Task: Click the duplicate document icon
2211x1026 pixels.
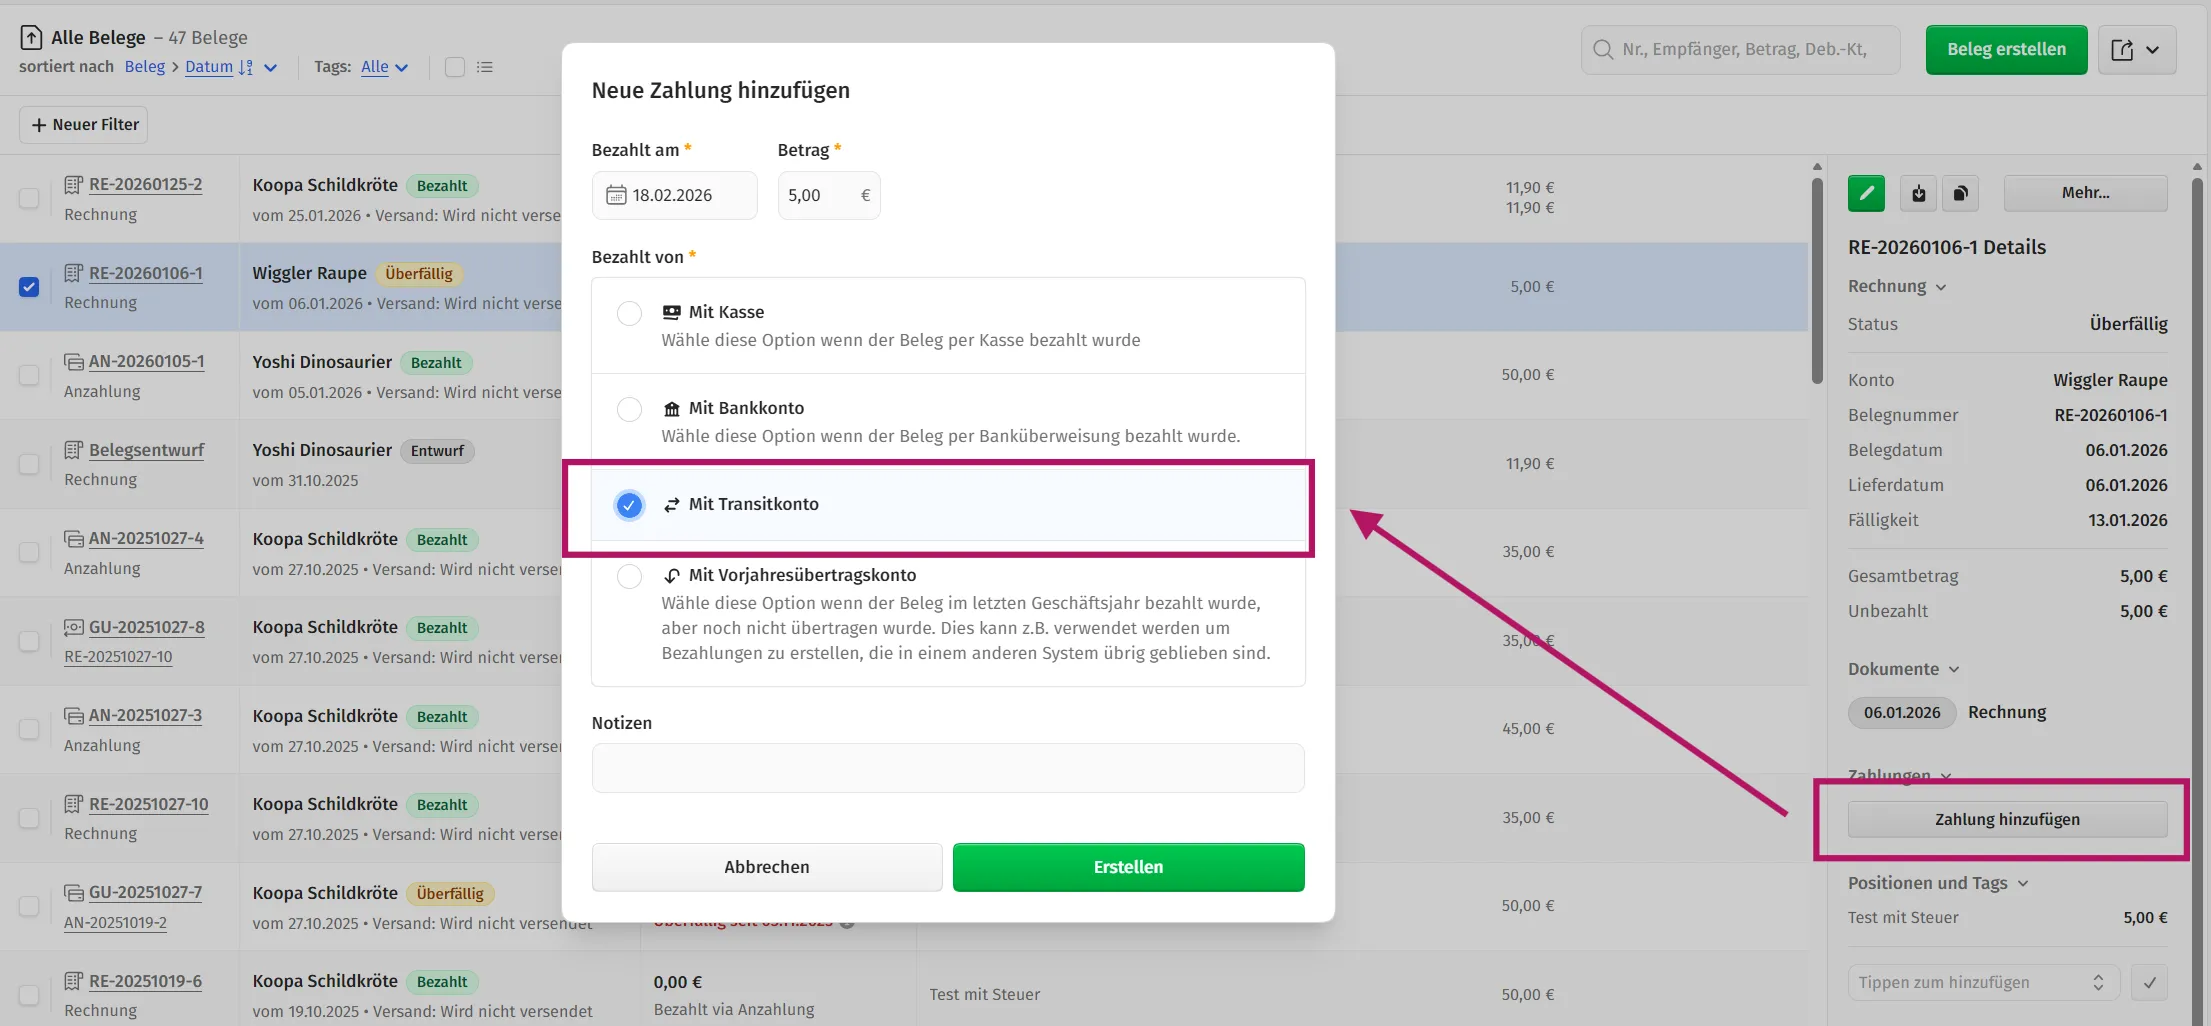Action: 1960,193
